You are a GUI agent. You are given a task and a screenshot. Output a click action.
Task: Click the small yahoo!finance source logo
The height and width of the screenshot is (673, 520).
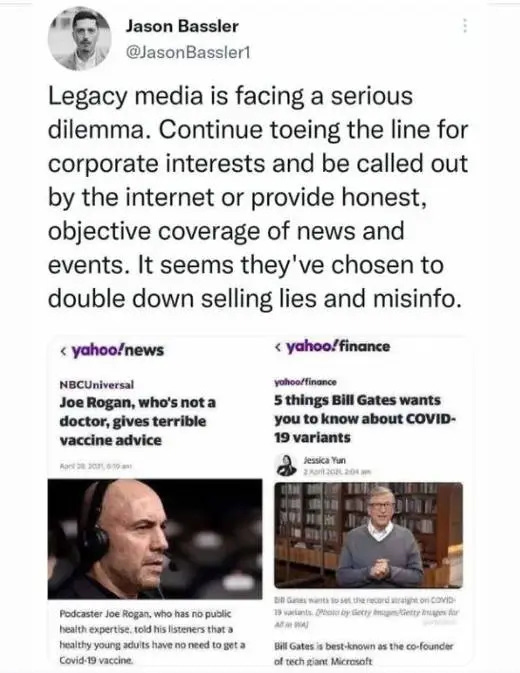coord(305,382)
